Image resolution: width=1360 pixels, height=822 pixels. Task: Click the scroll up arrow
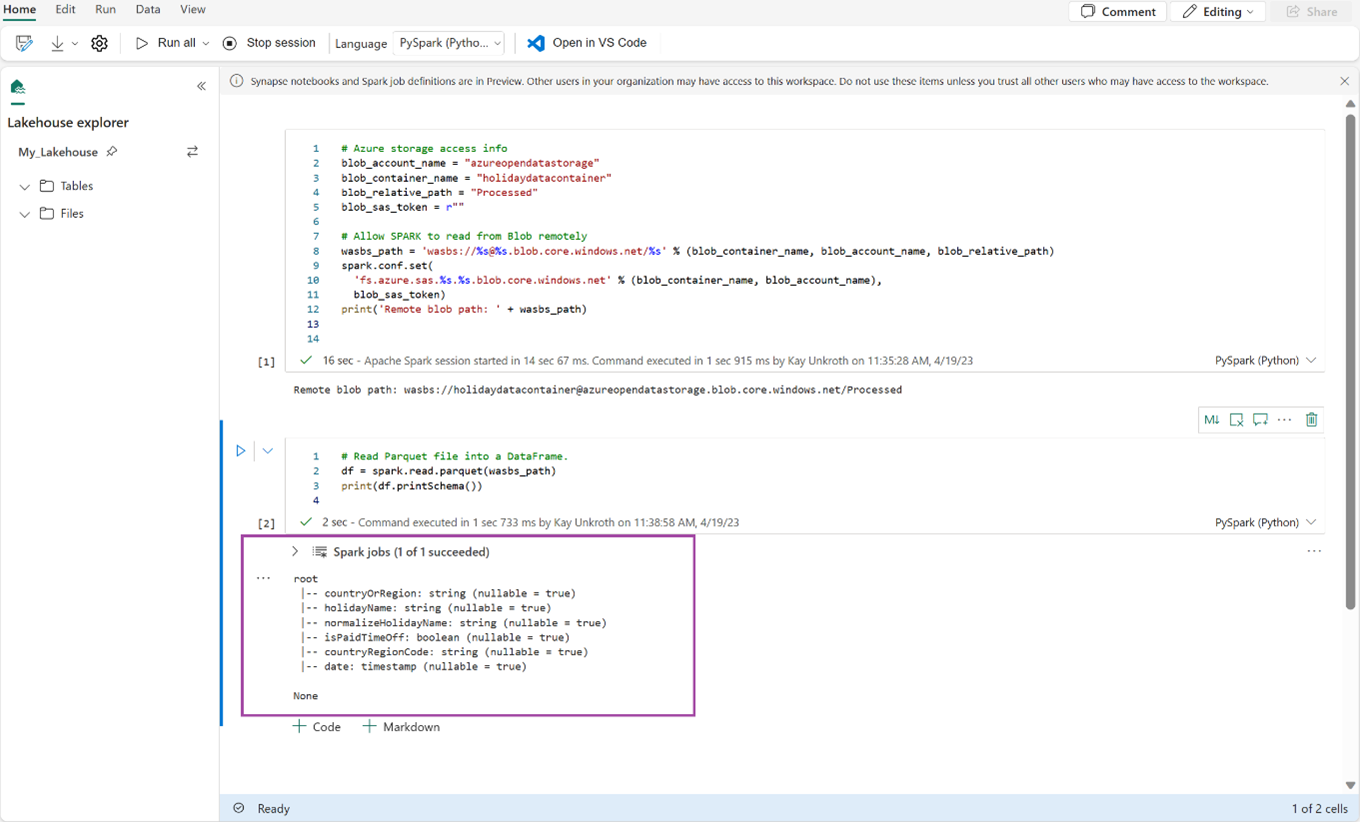[1351, 104]
